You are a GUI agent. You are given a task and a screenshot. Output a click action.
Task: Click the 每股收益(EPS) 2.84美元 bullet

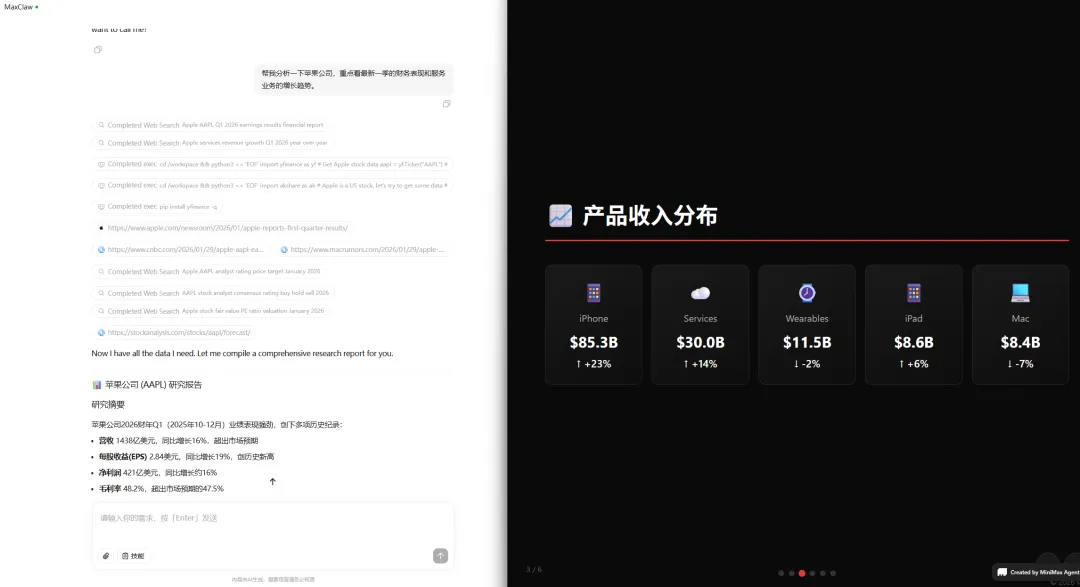coord(187,457)
